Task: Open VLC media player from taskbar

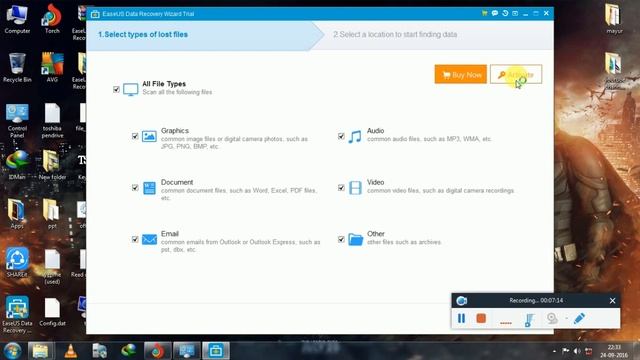Action: click(x=70, y=351)
